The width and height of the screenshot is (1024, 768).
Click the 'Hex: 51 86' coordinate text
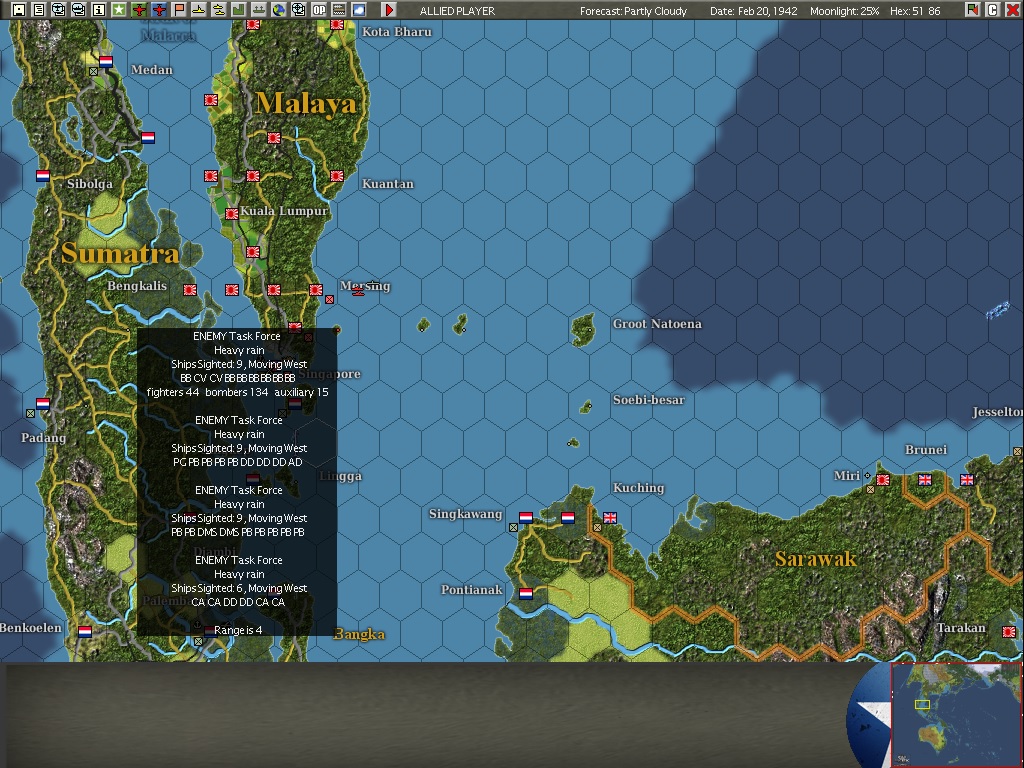[x=915, y=10]
